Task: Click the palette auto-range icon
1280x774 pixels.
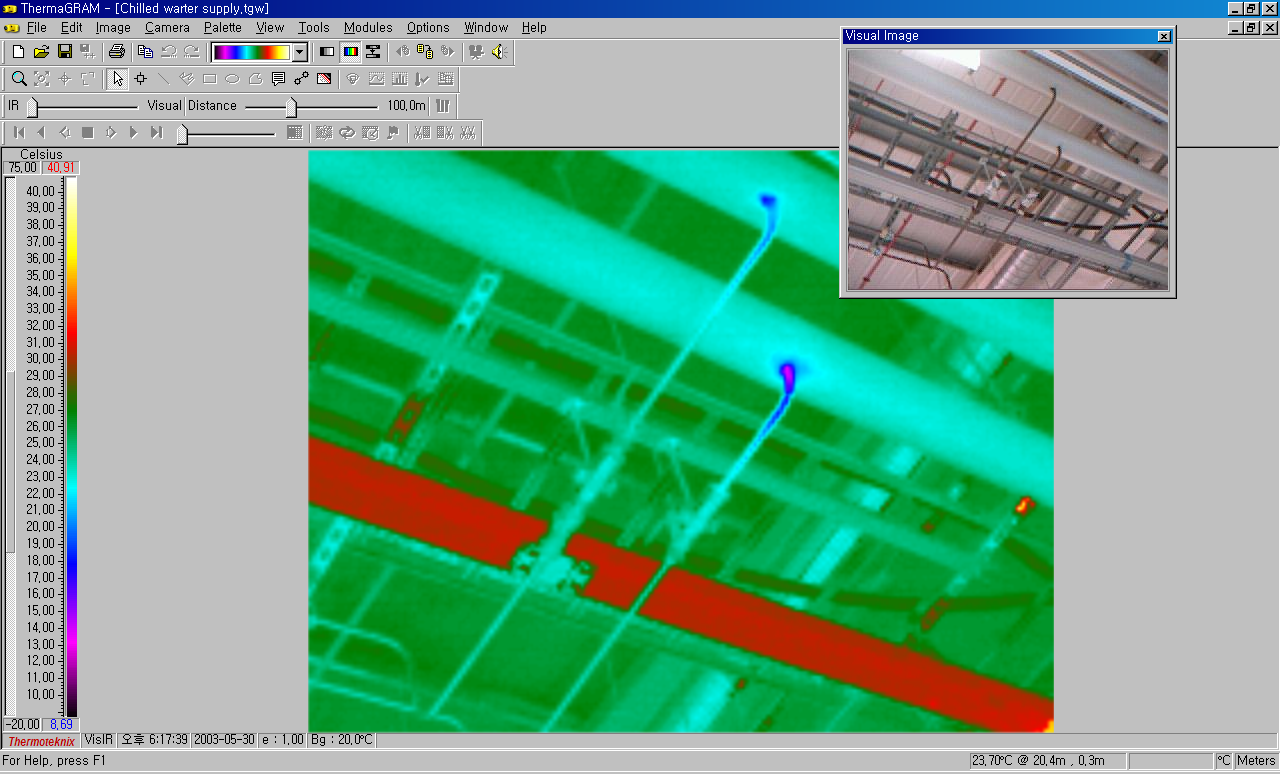Action: (x=373, y=52)
